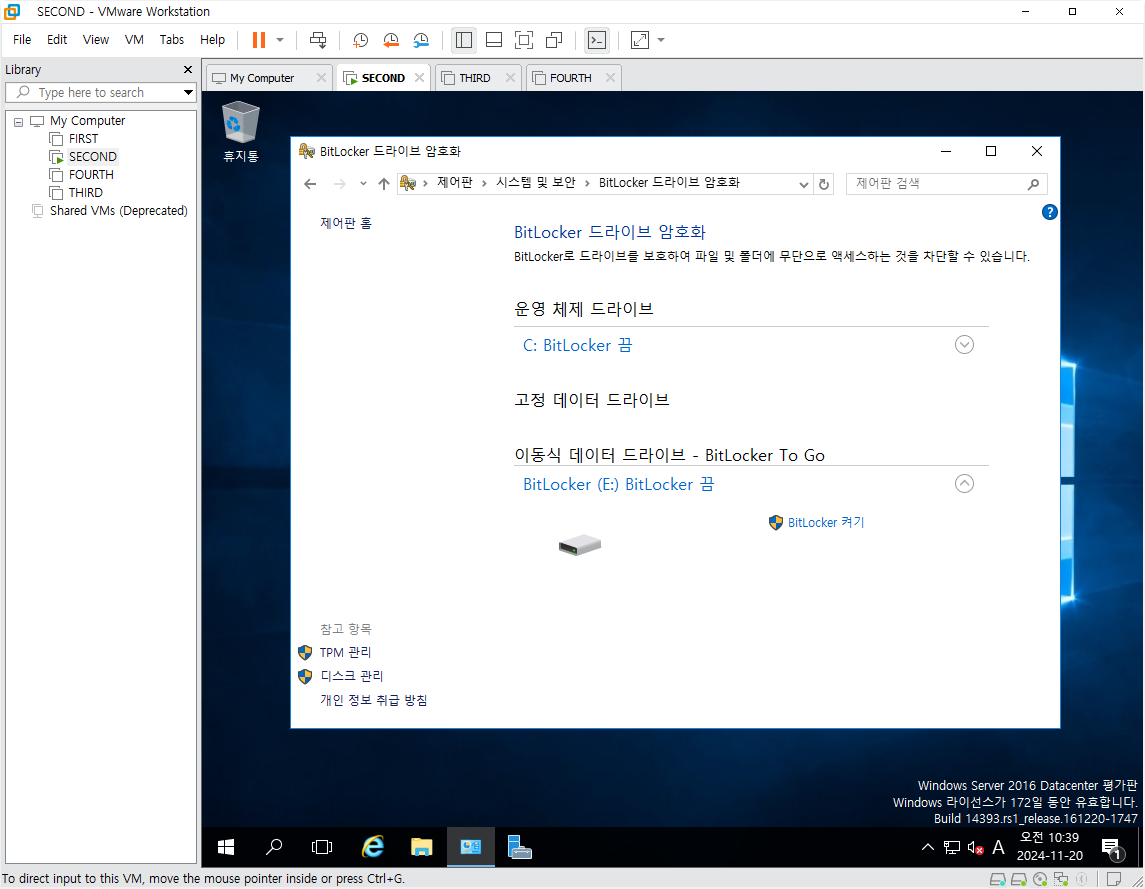Image resolution: width=1145 pixels, height=889 pixels.
Task: Open the Windows Start menu in the guest
Action: point(226,847)
